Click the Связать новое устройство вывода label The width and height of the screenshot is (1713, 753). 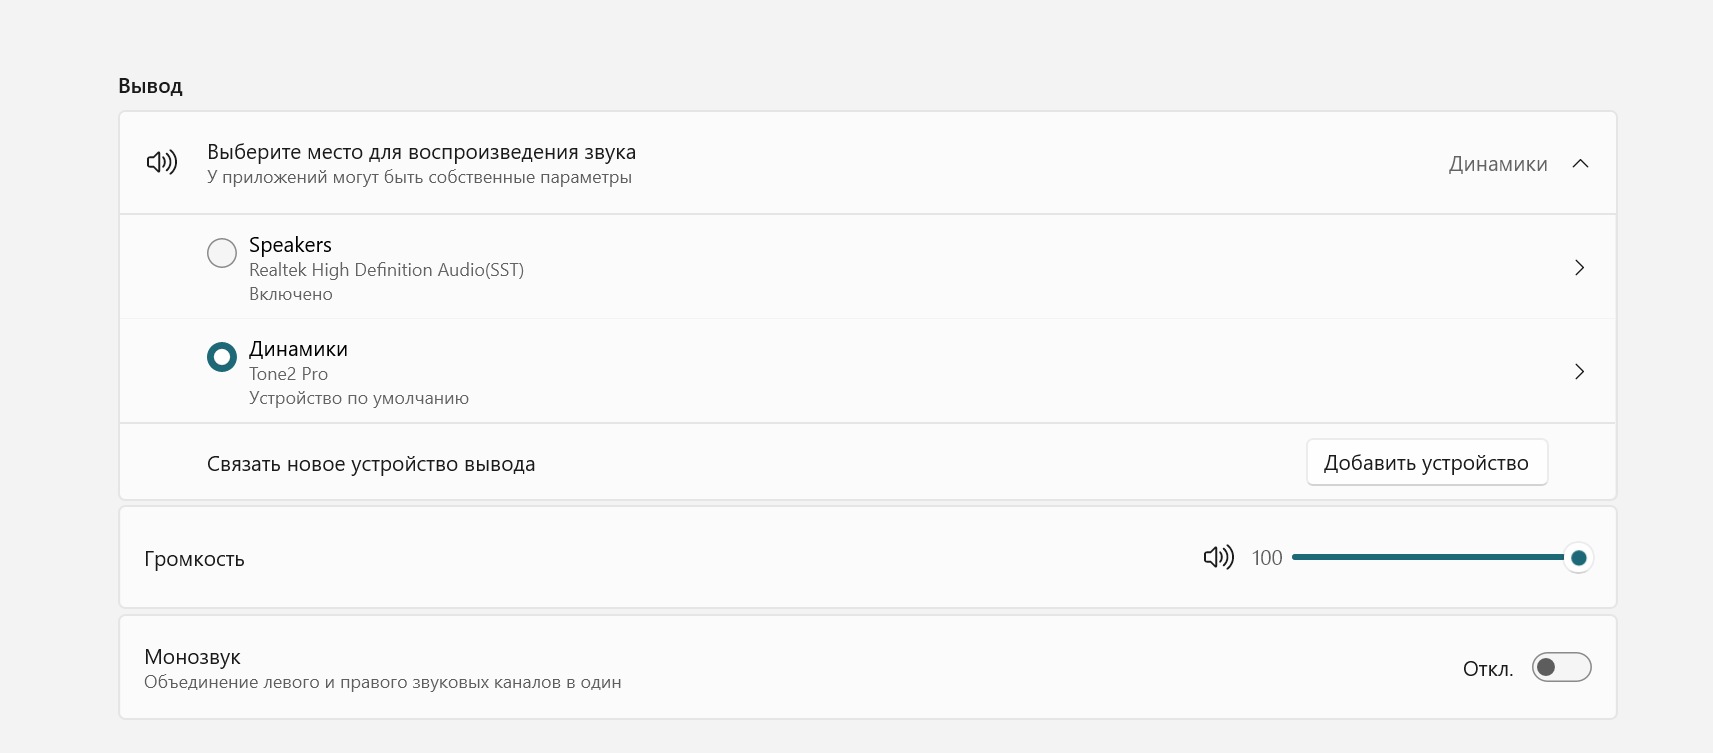pos(371,464)
